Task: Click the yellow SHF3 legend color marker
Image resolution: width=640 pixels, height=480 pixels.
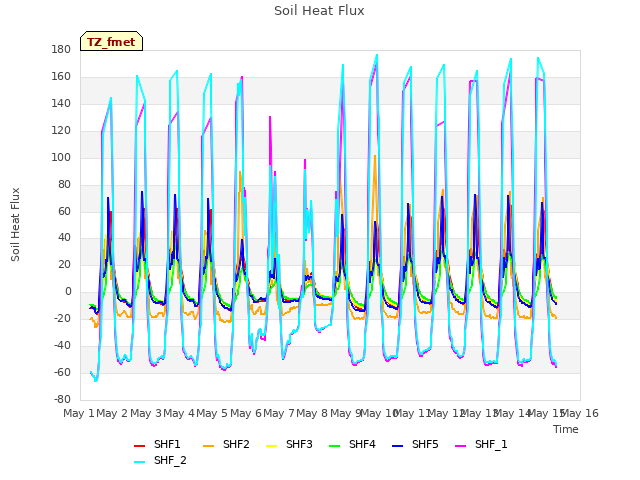Action: [x=271, y=446]
